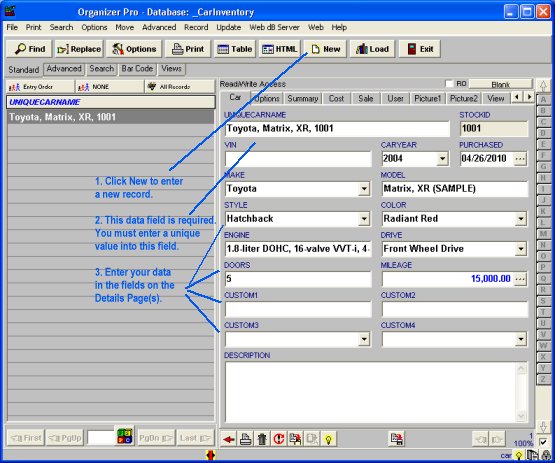Click the down arrow below alphabet index
This screenshot has width=555, height=463.
pyautogui.click(x=543, y=427)
